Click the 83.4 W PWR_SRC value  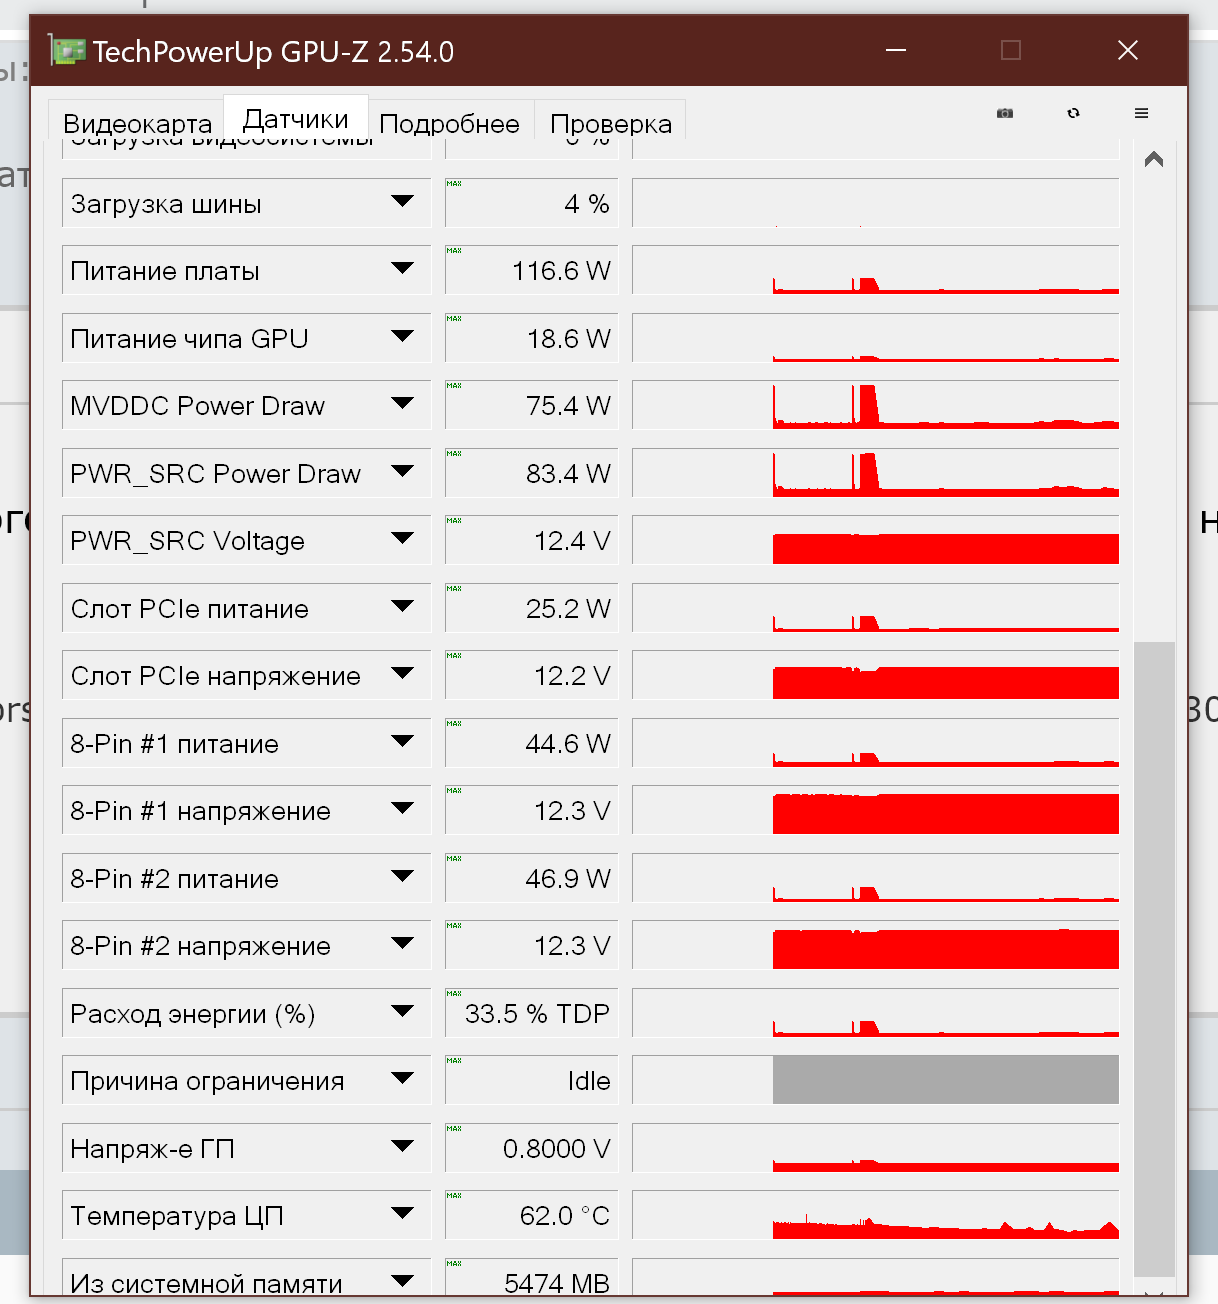(532, 473)
